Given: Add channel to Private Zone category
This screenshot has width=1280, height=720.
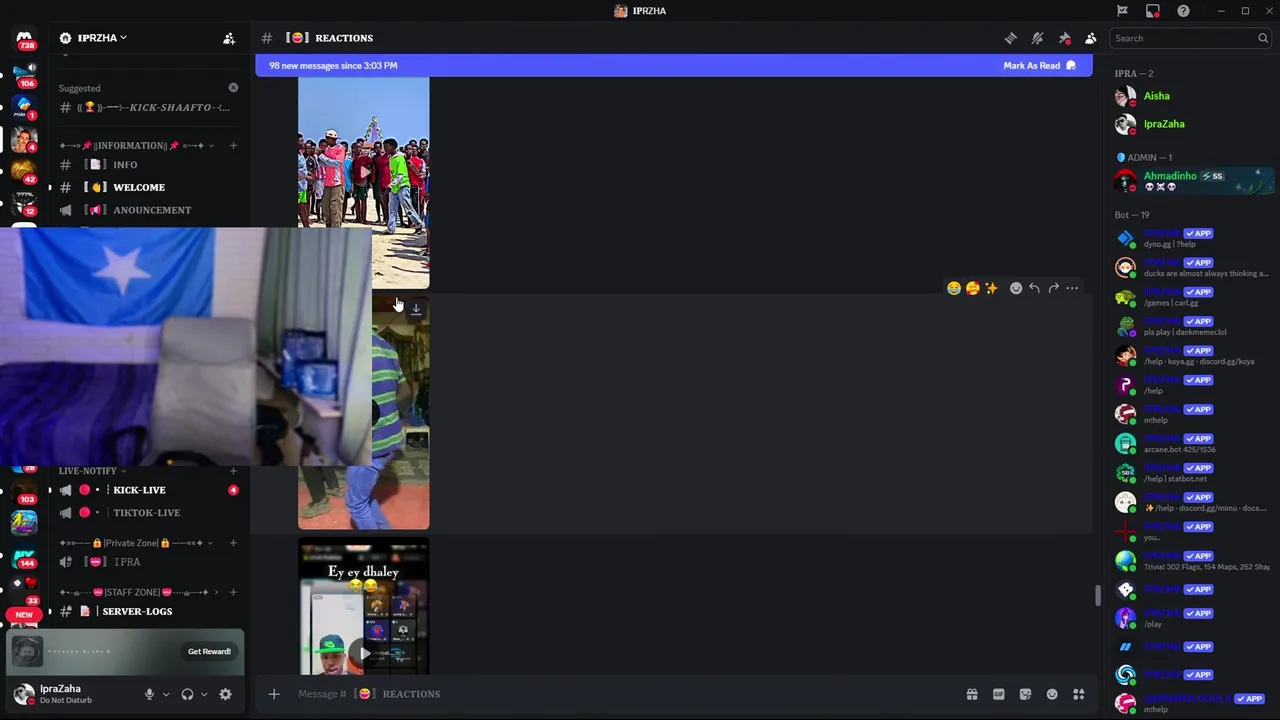Looking at the screenshot, I should [233, 543].
